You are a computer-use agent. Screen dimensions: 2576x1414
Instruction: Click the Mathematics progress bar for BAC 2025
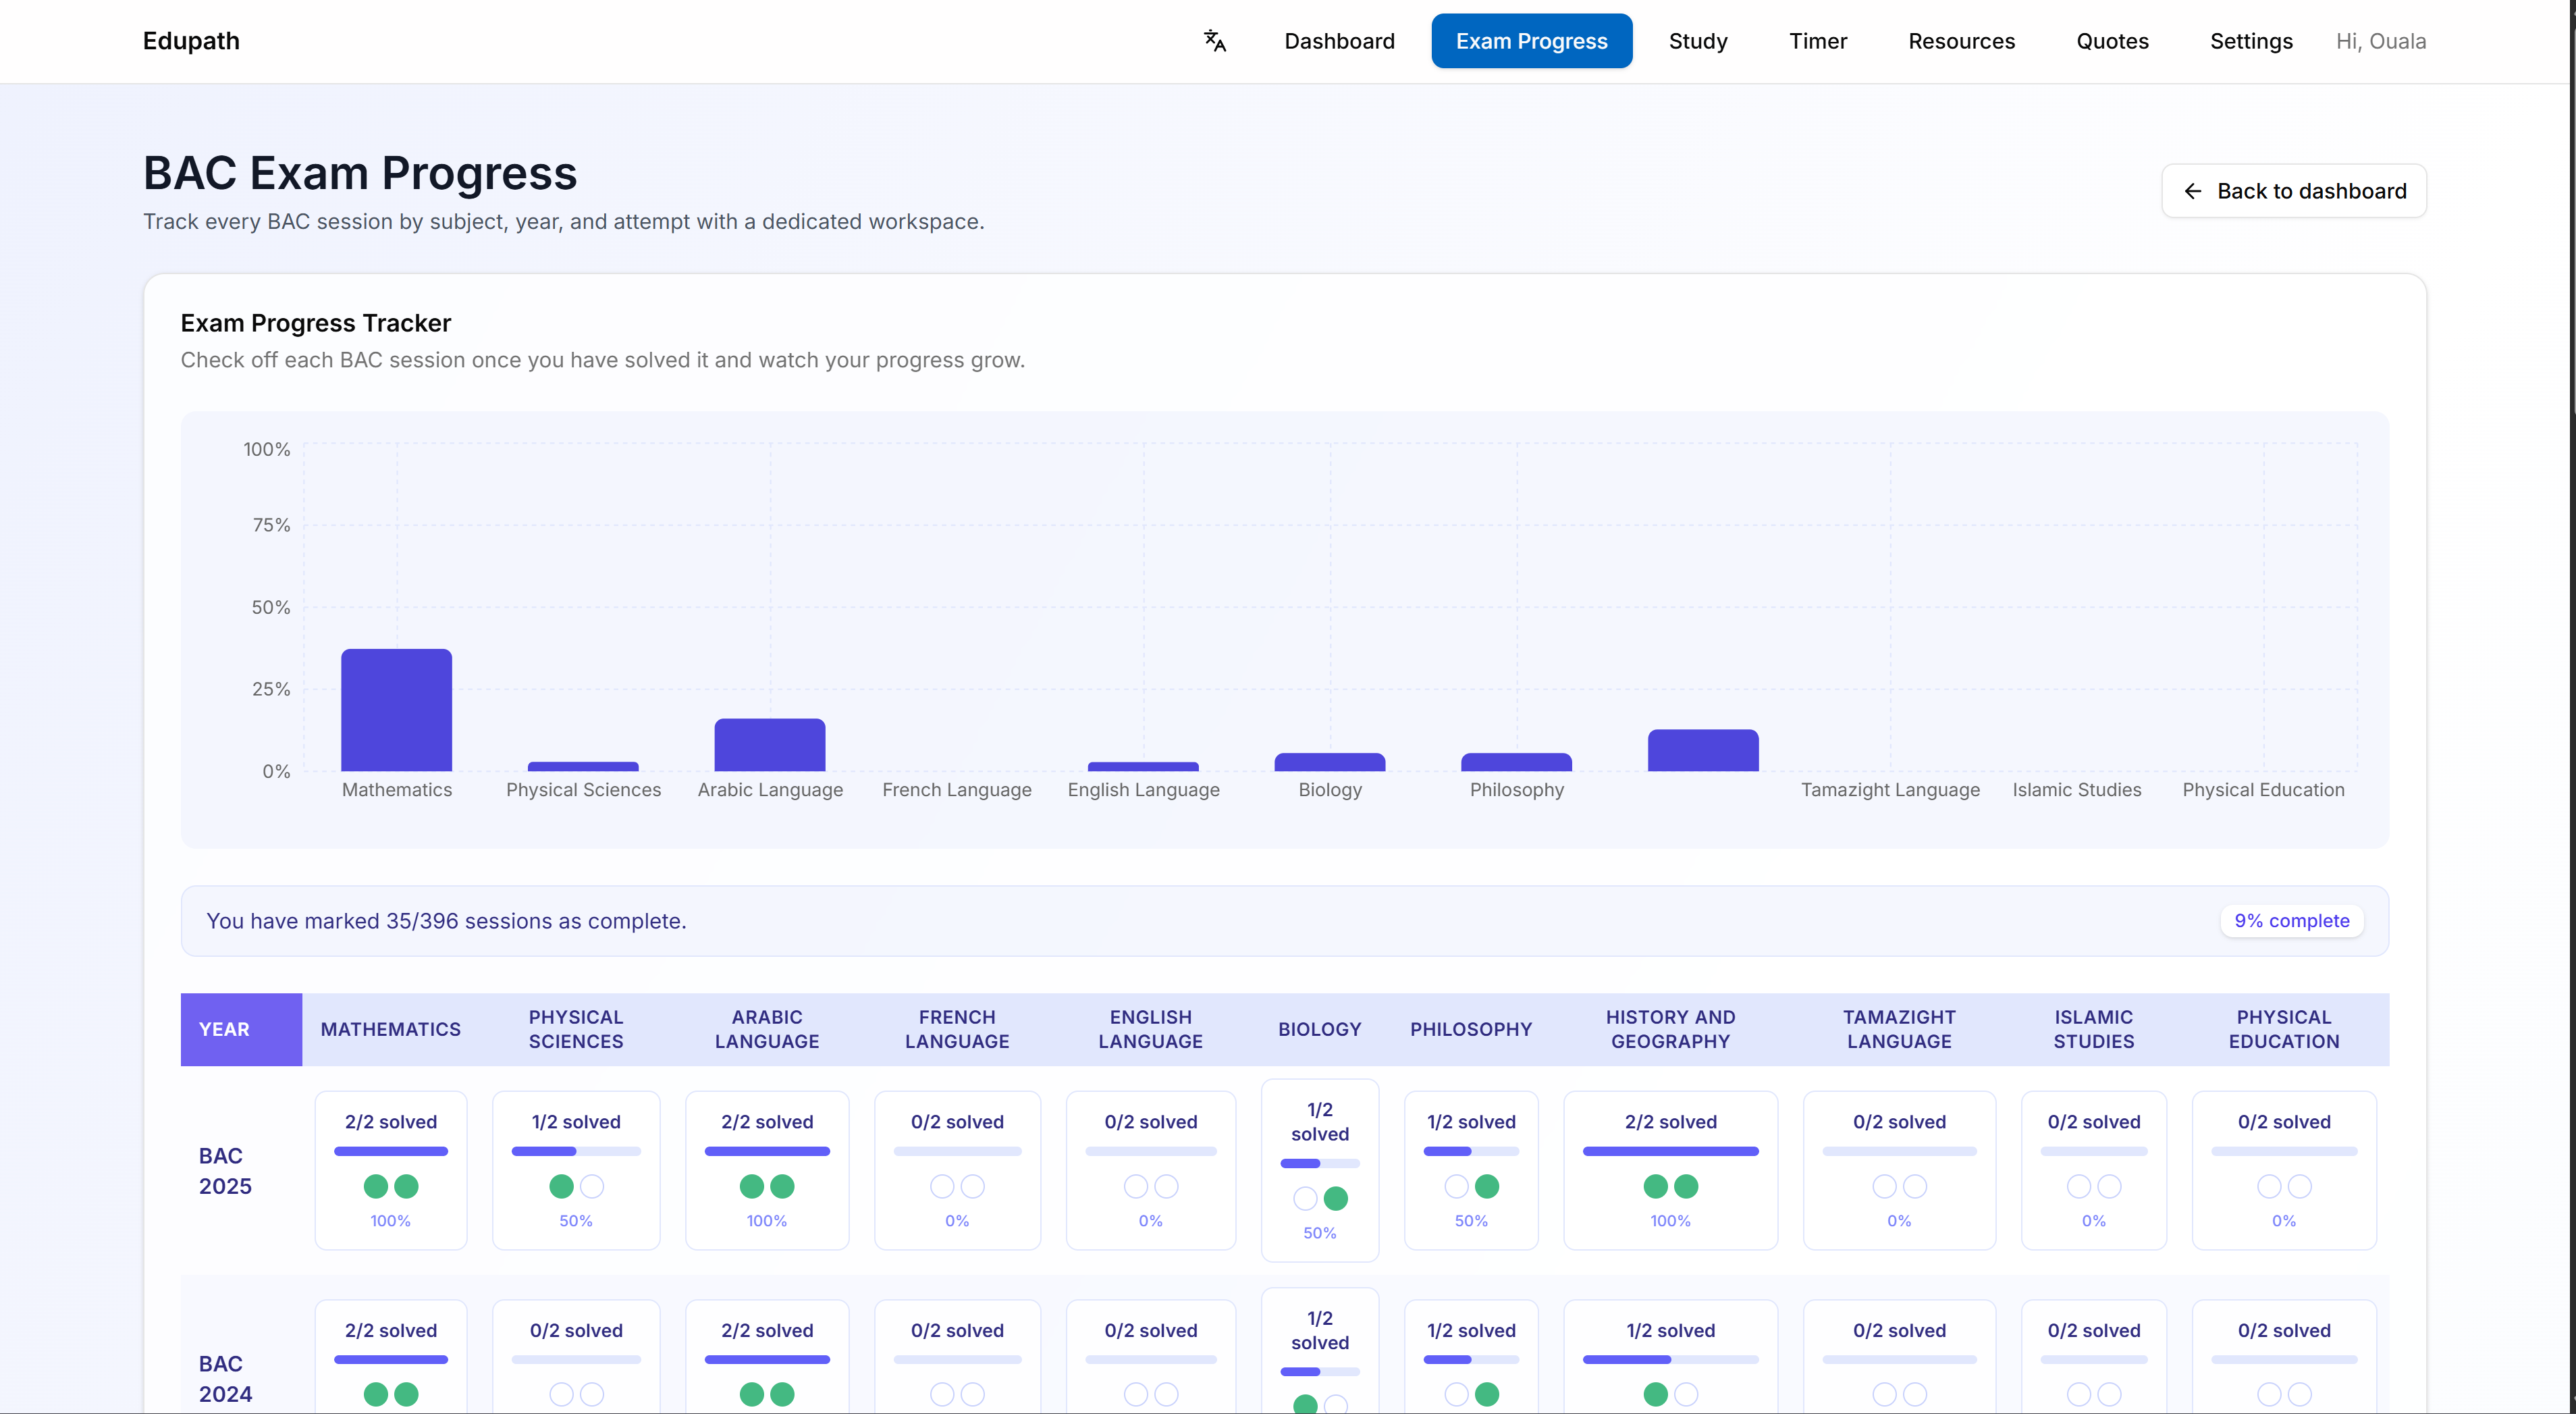tap(391, 1151)
